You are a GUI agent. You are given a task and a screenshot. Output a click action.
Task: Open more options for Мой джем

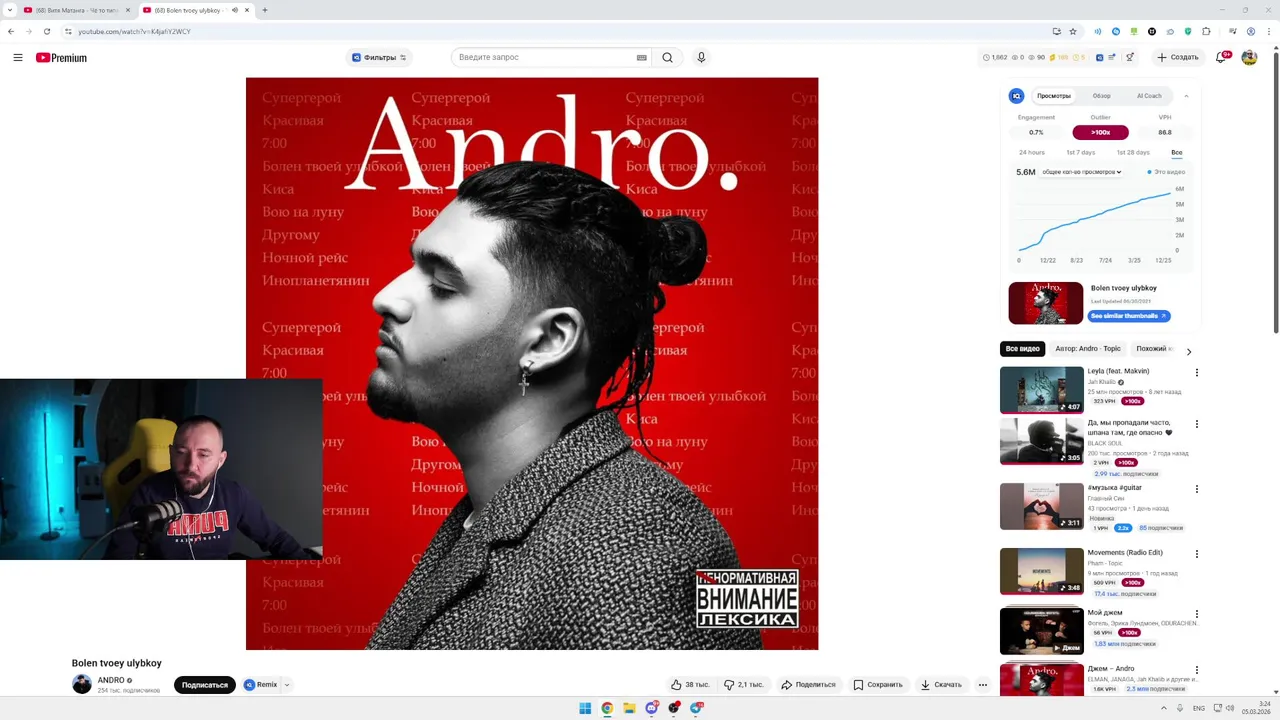click(1196, 614)
